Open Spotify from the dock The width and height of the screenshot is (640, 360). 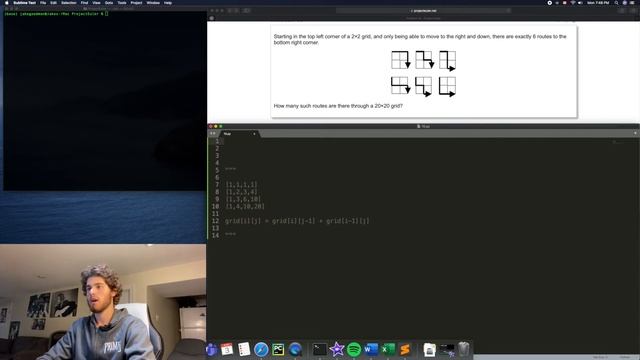click(354, 350)
